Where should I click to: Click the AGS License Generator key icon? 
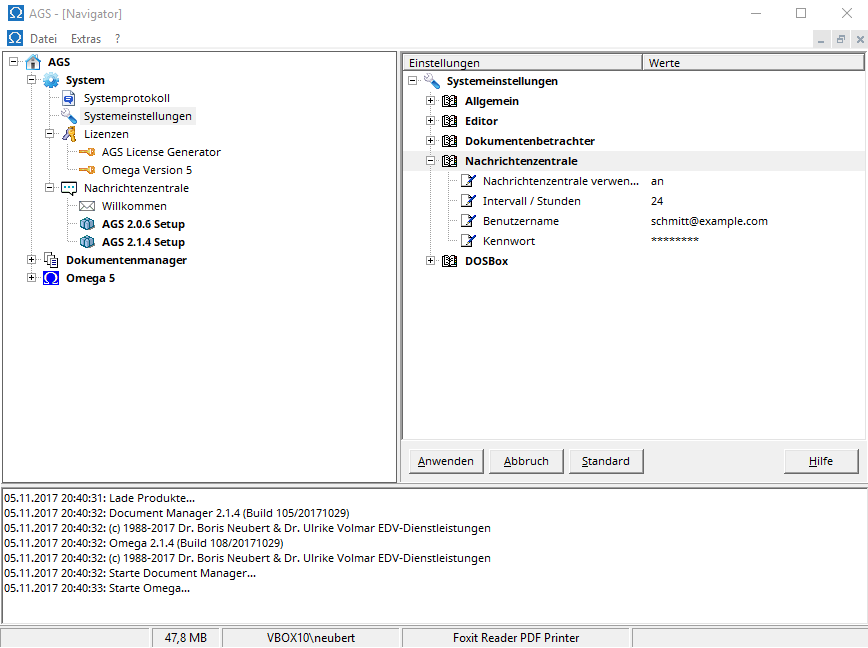[x=87, y=152]
